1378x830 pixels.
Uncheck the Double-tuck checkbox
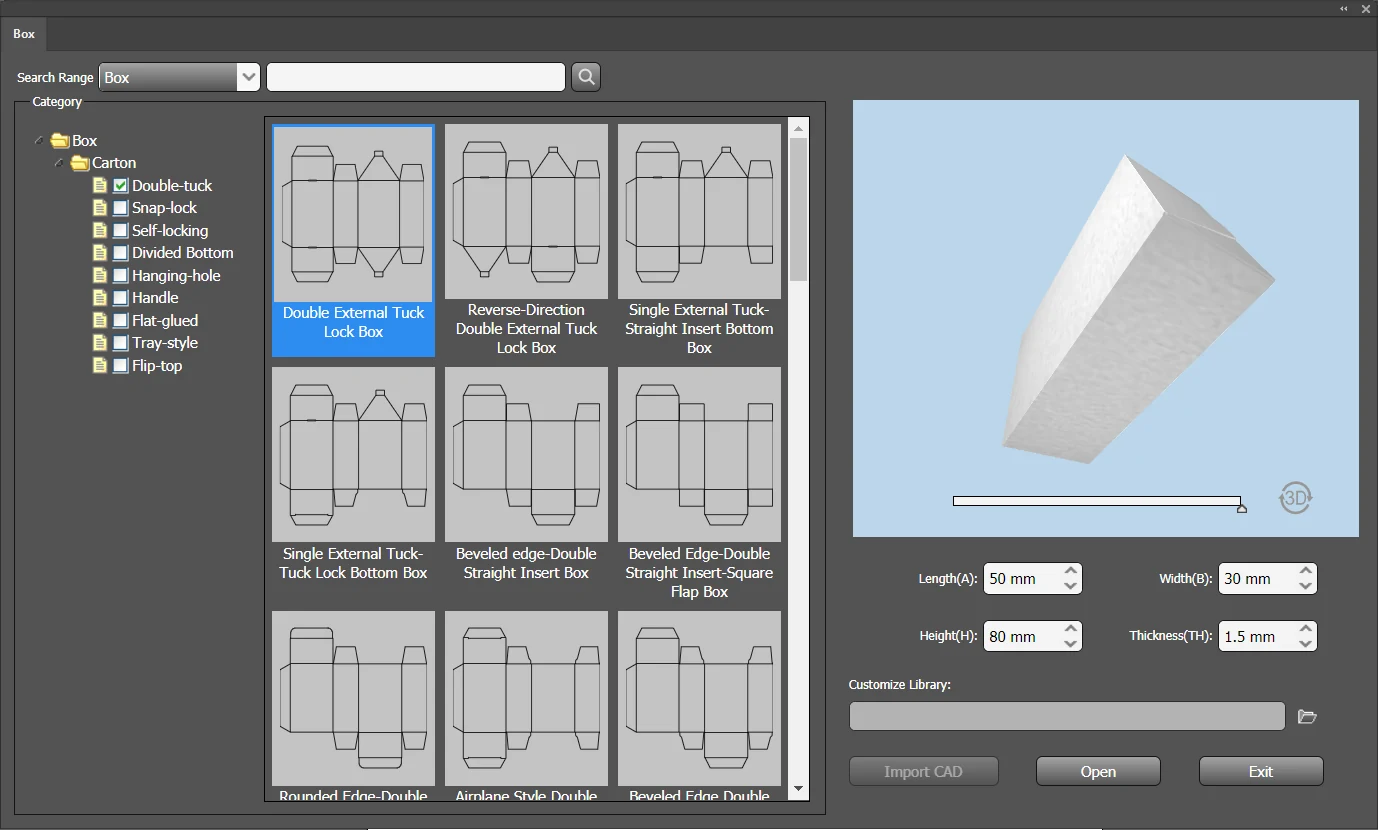click(120, 186)
